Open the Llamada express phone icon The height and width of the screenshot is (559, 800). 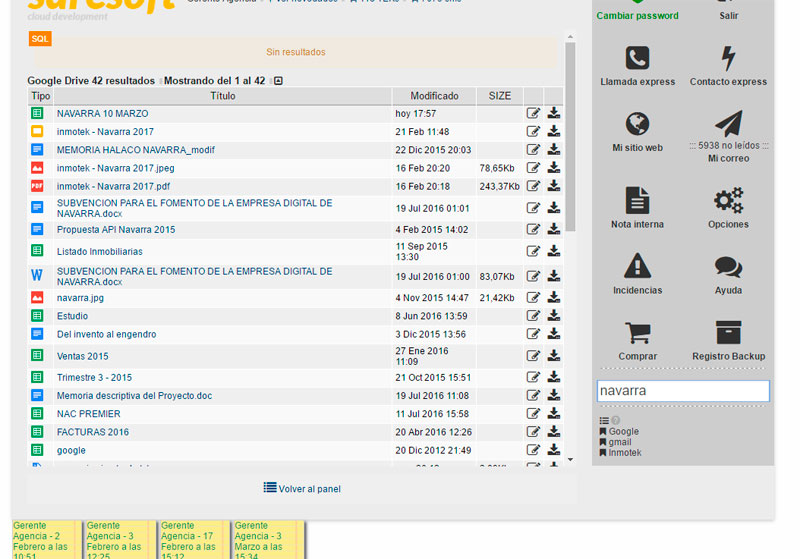(x=637, y=58)
